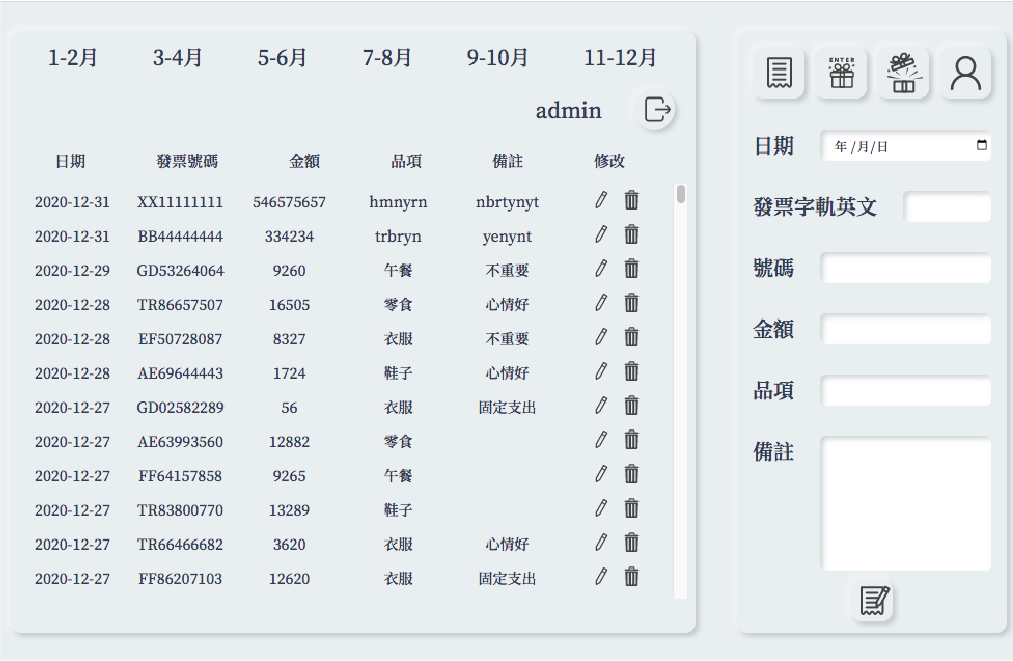Select the 11-12月 period tab
Screen dimensions: 1013x661
click(x=620, y=58)
